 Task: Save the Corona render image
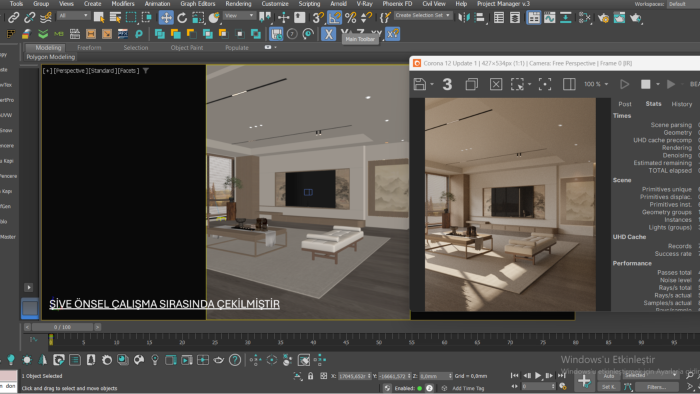pos(420,84)
